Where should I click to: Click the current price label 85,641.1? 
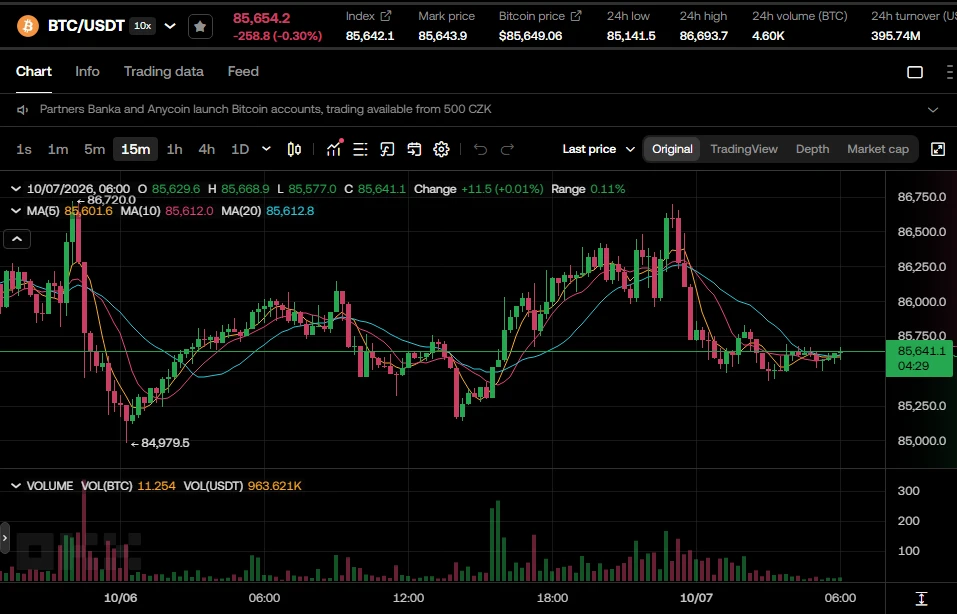(x=921, y=358)
